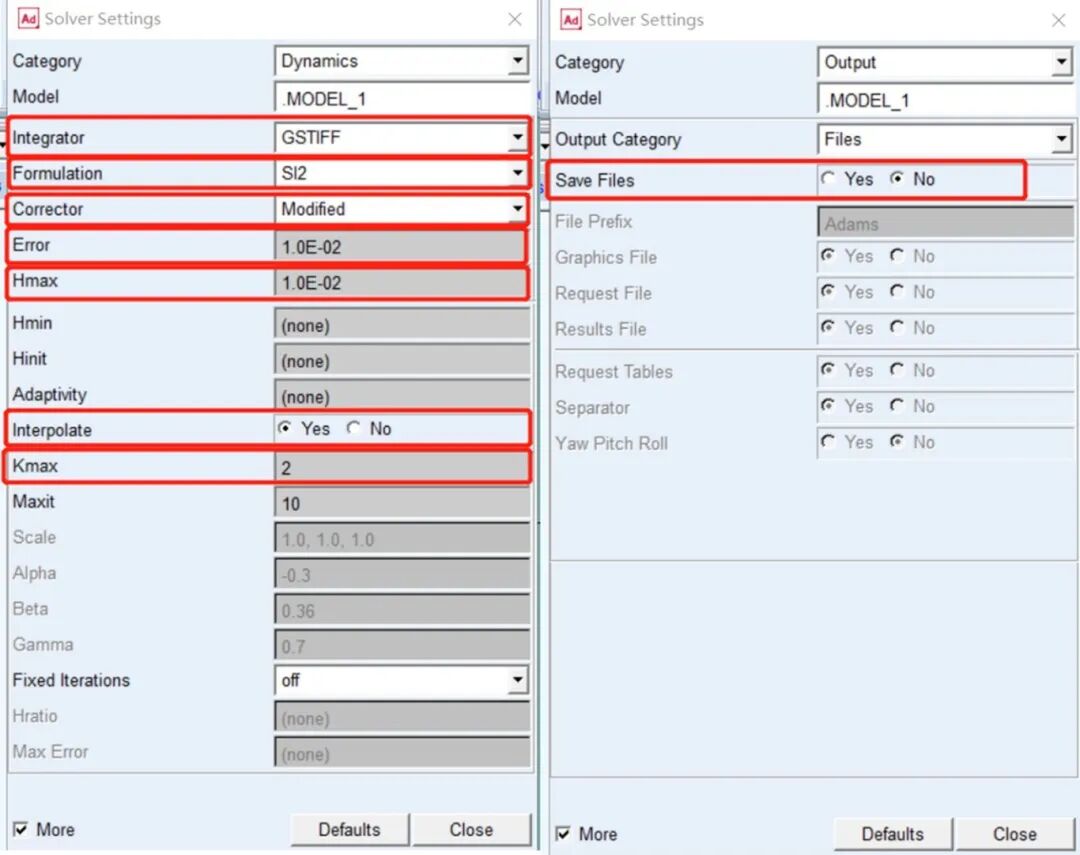Open the Category dropdown showing Dynamics

pyautogui.click(x=402, y=61)
